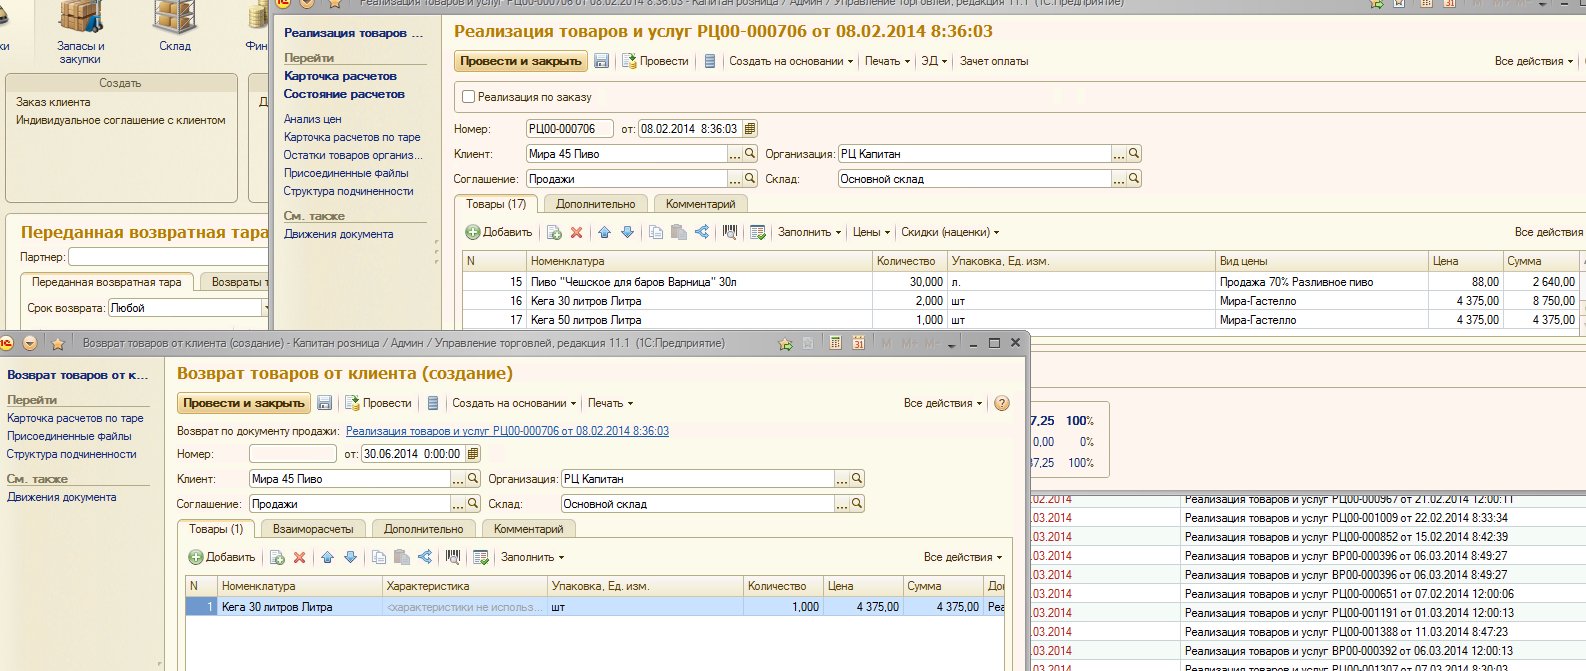
Task: Click Провести и закрыть in return window
Action: [244, 403]
